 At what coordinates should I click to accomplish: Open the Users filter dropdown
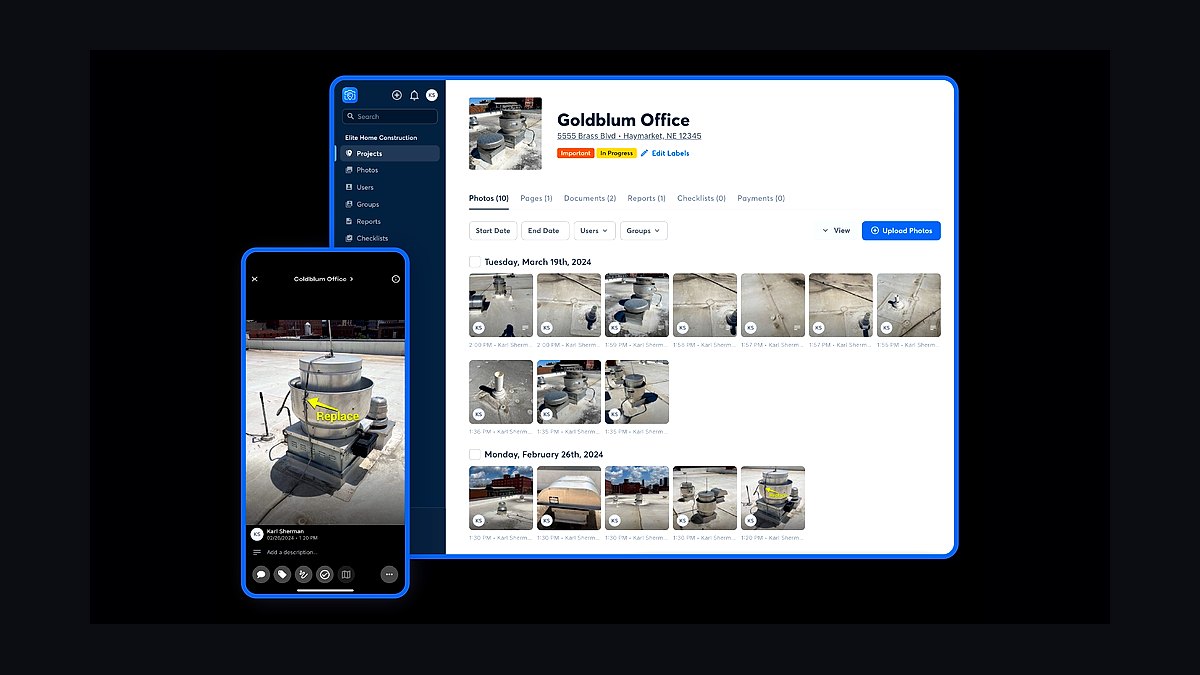coord(594,231)
